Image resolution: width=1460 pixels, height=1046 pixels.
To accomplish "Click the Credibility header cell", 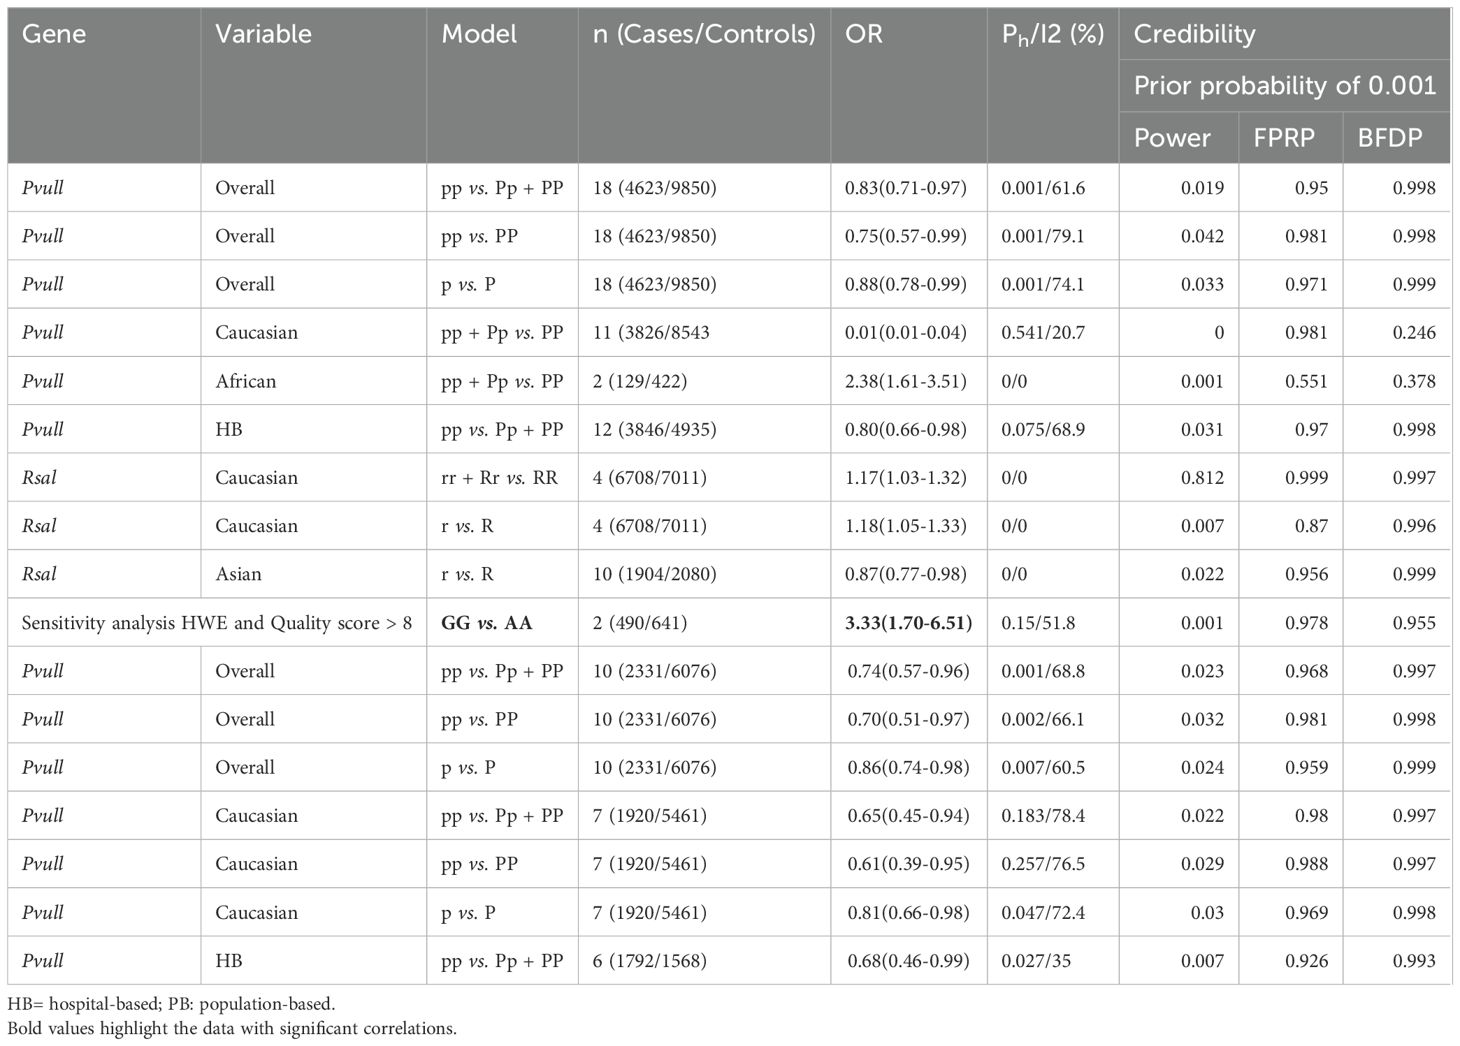I will click(1194, 34).
